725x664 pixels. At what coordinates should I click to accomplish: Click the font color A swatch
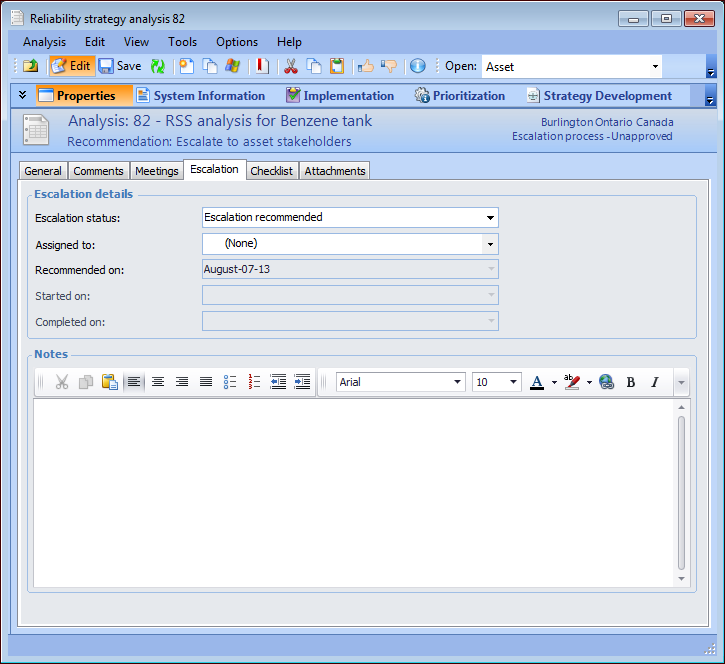537,382
